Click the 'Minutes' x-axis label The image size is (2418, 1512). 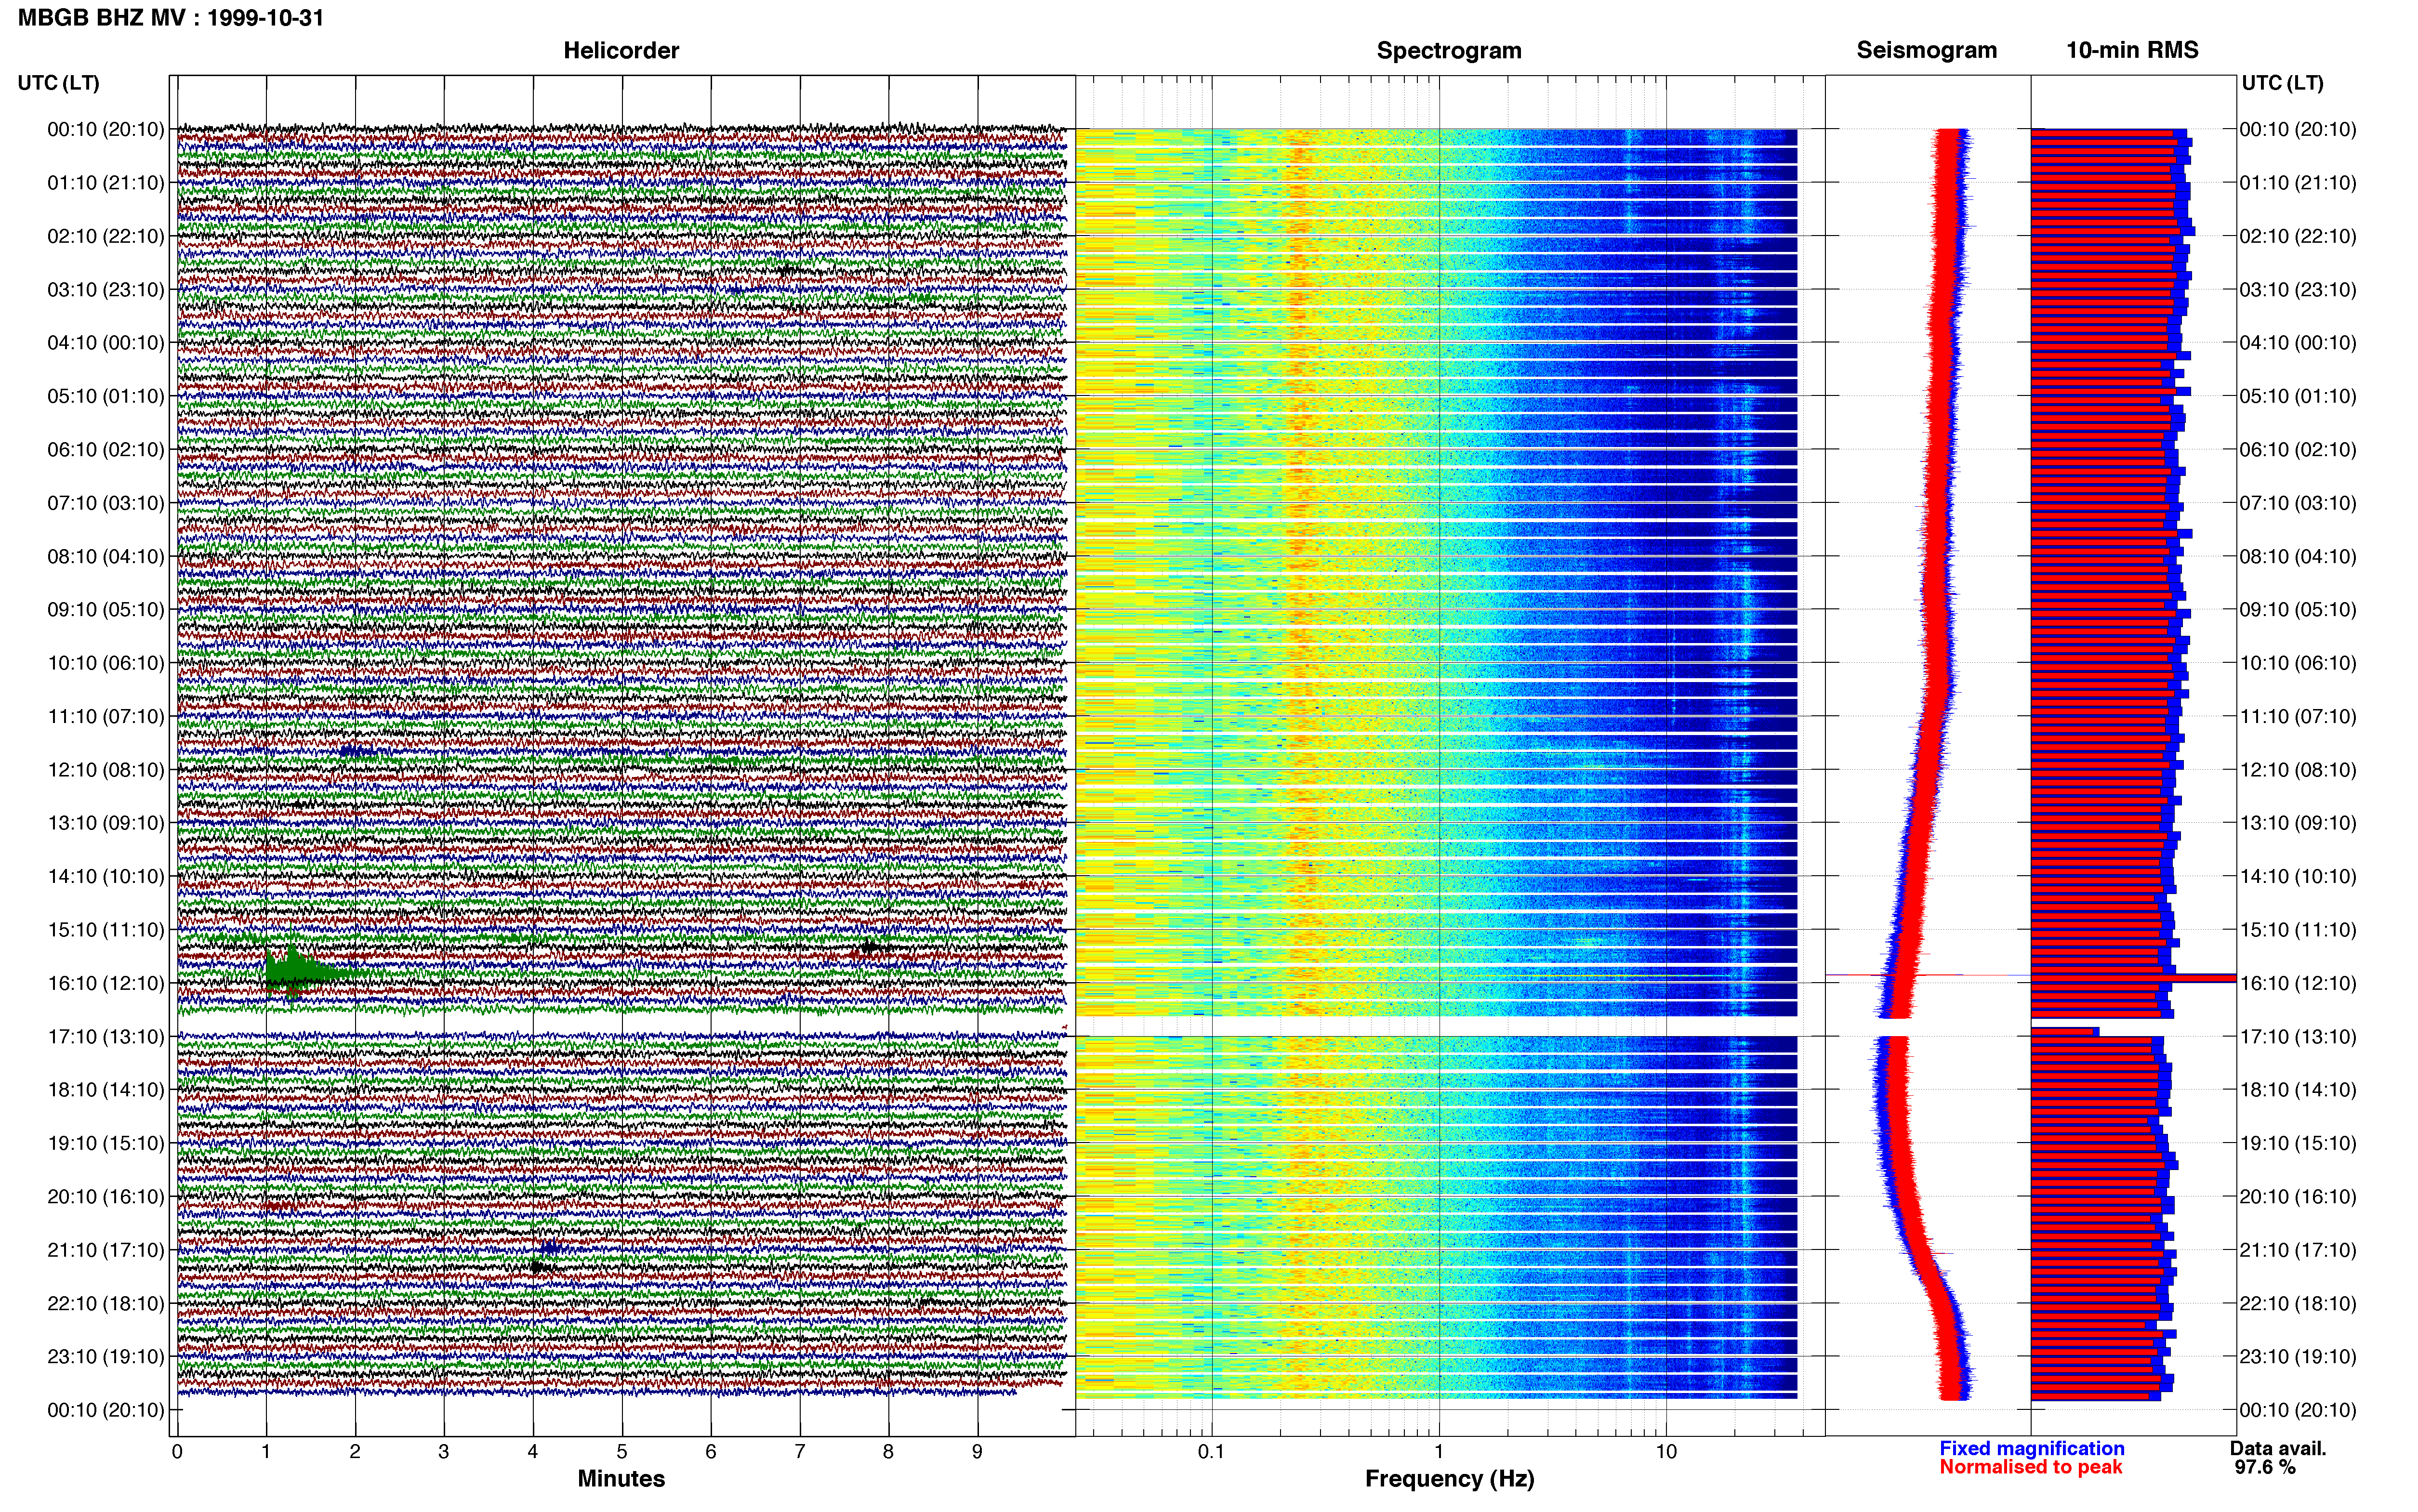click(621, 1479)
